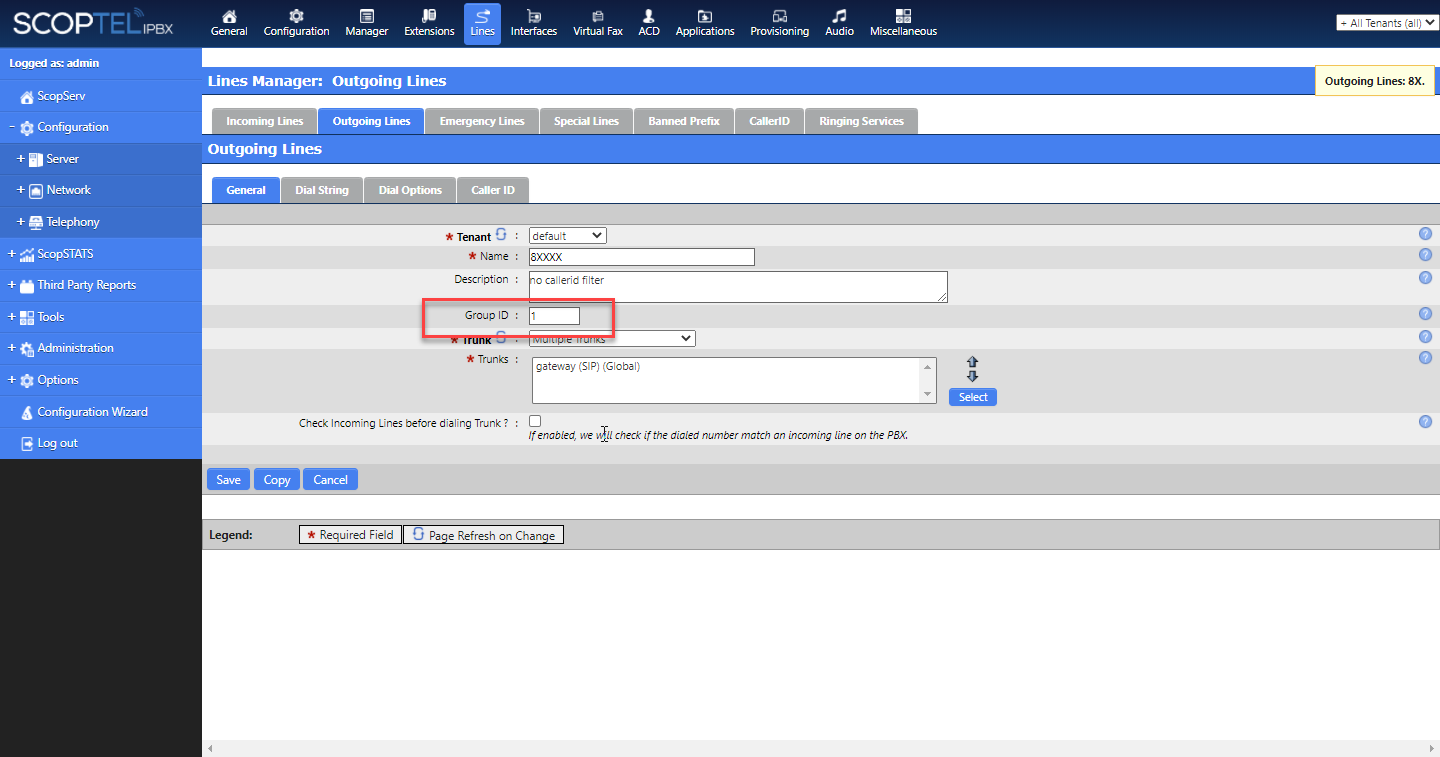Click the Copy button
Screen dimensions: 1440x757
pyautogui.click(x=277, y=480)
